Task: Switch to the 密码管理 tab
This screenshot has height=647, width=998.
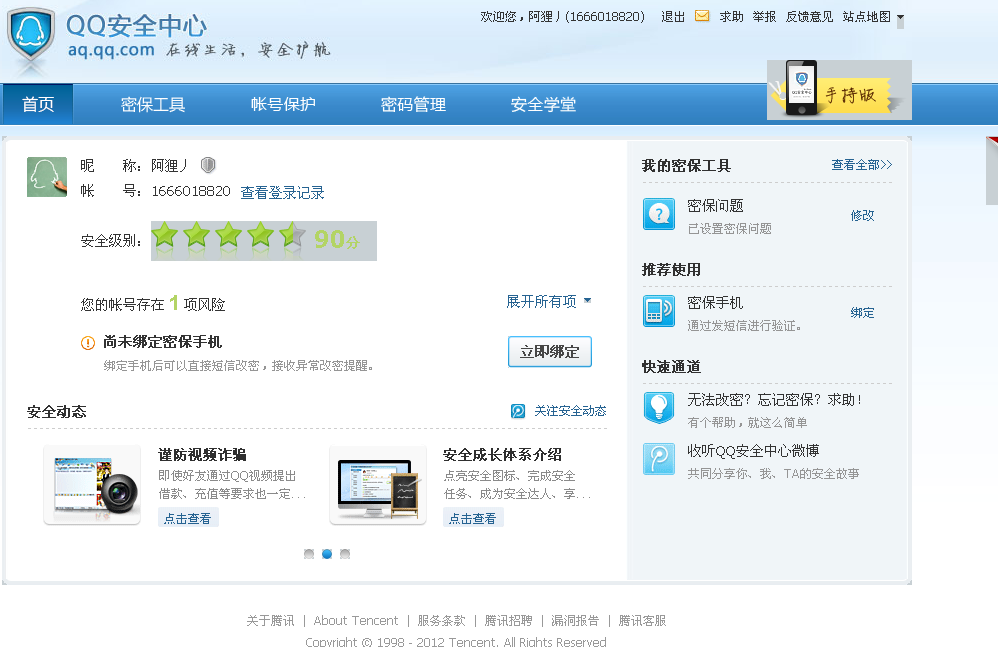Action: click(x=413, y=104)
